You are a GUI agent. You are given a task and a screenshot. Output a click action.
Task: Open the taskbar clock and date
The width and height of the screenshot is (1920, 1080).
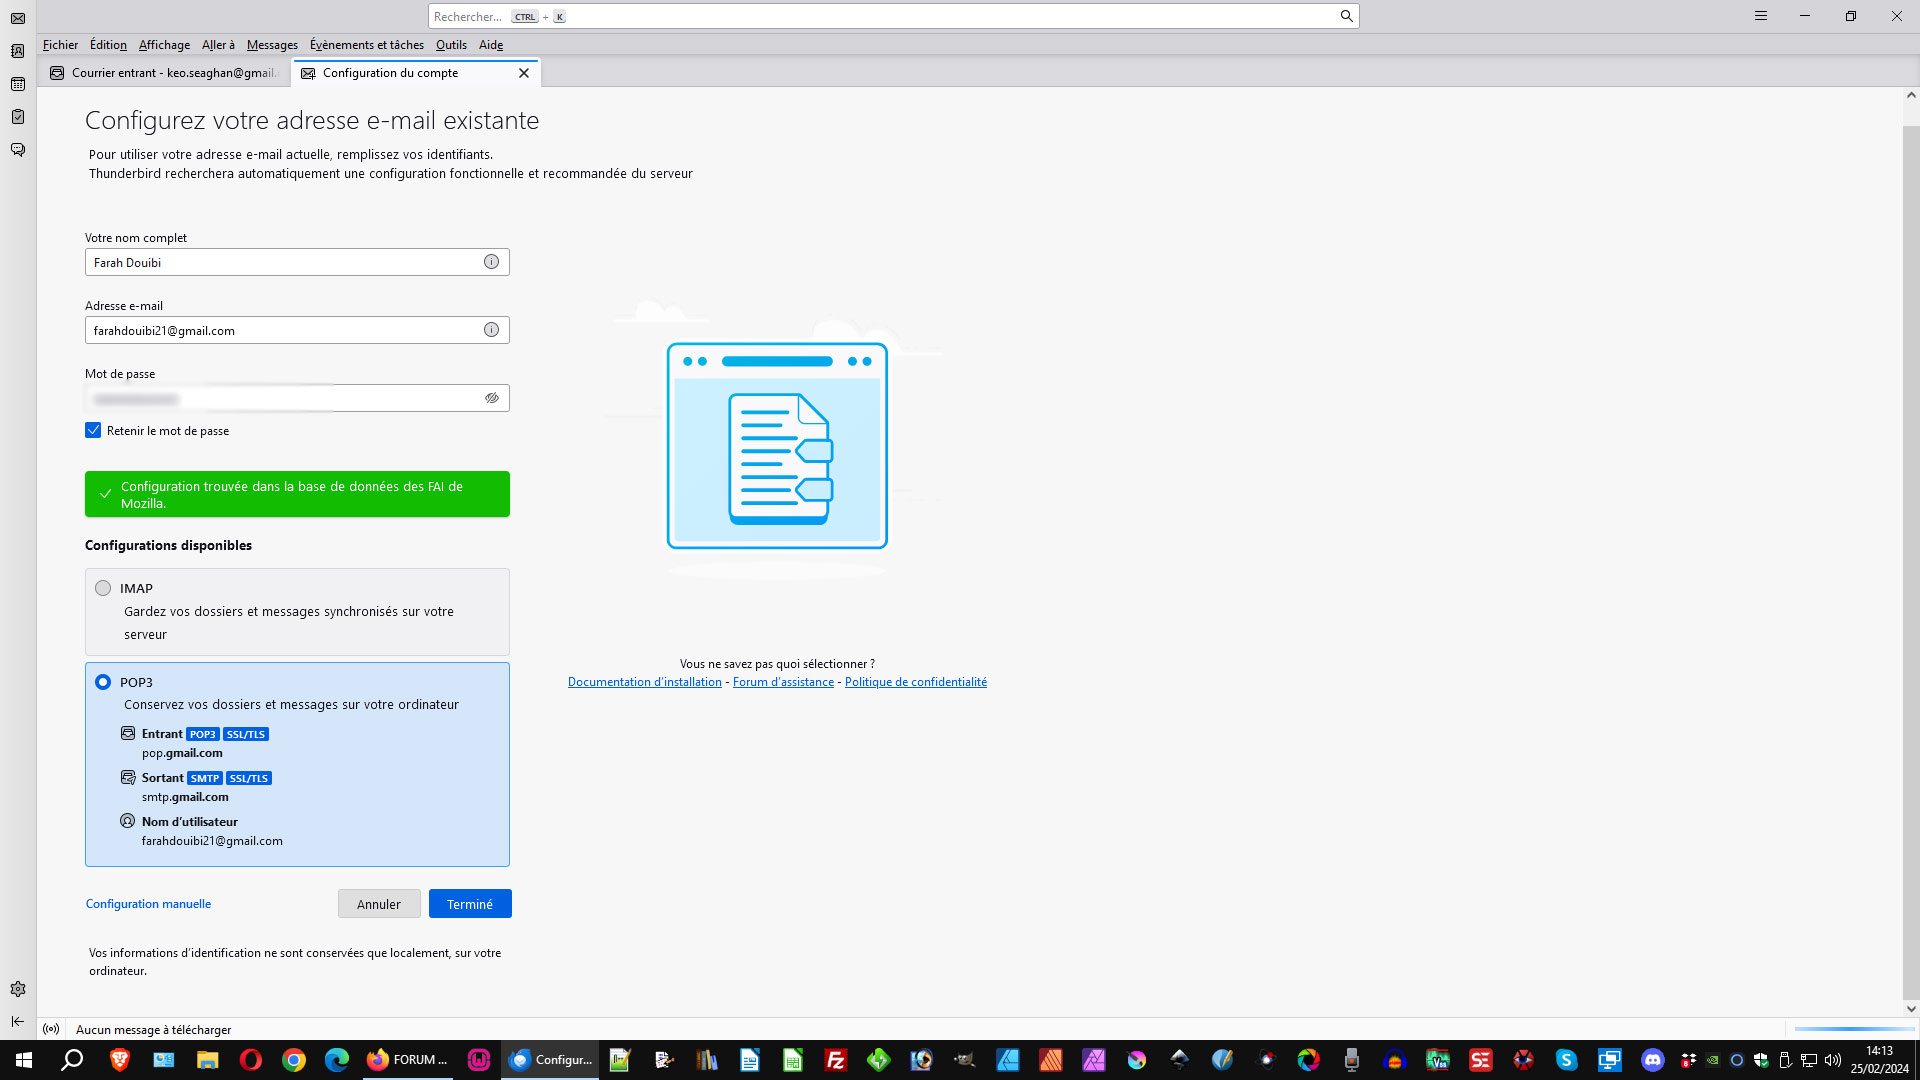click(x=1879, y=1060)
